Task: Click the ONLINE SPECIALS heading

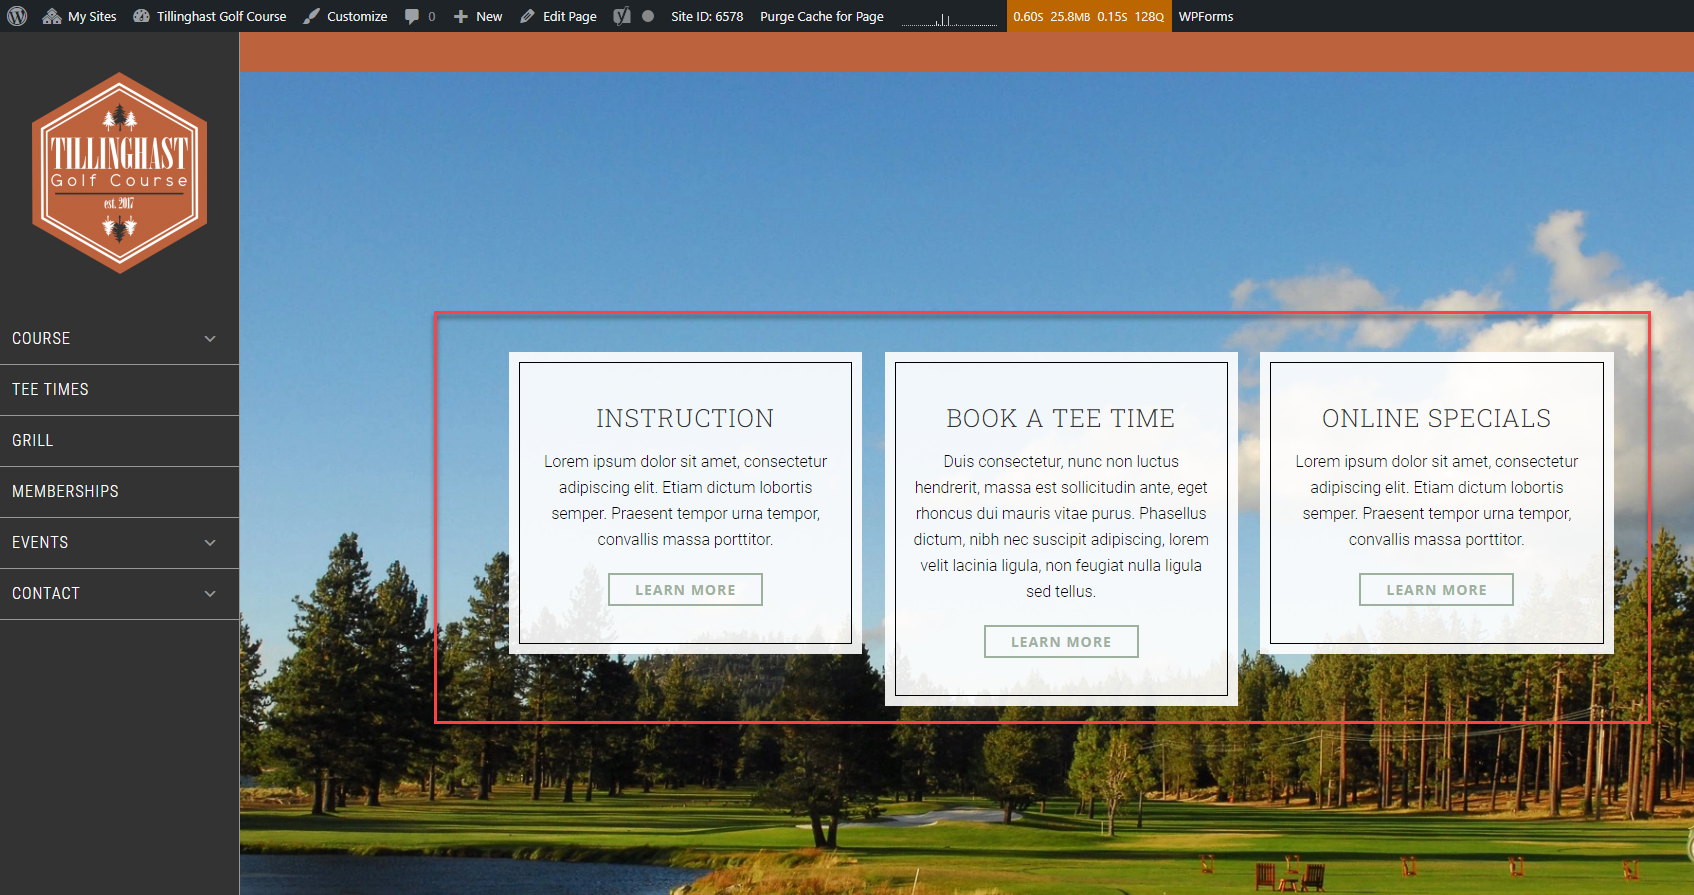Action: tap(1436, 418)
